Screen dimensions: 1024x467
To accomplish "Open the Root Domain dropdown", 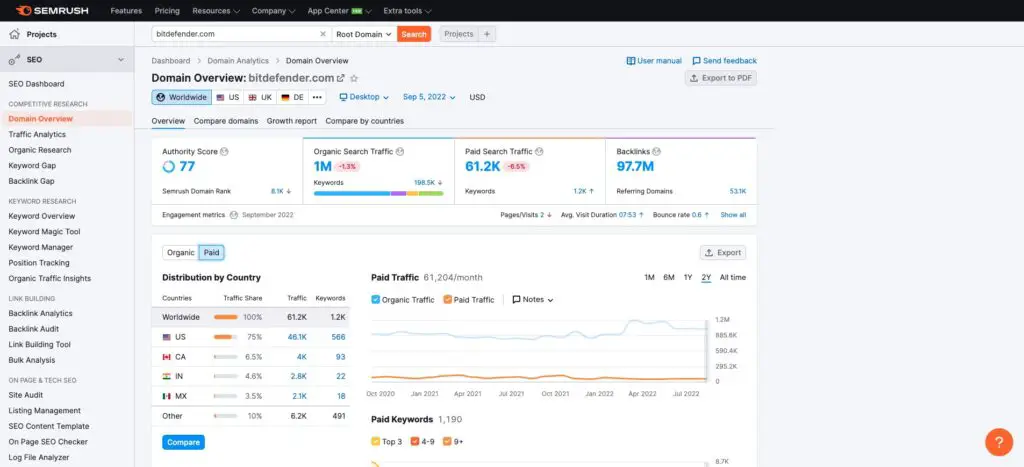I will [364, 34].
